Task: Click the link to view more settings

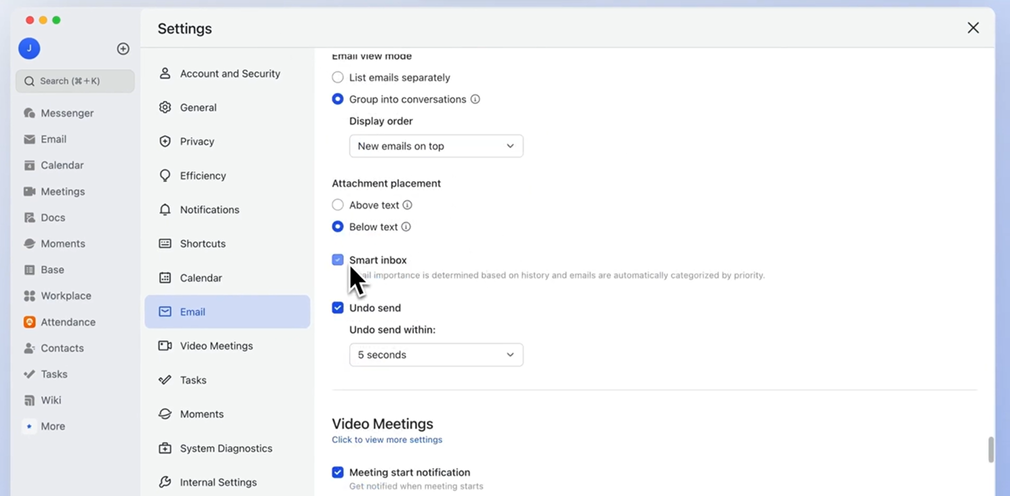Action: pos(387,440)
